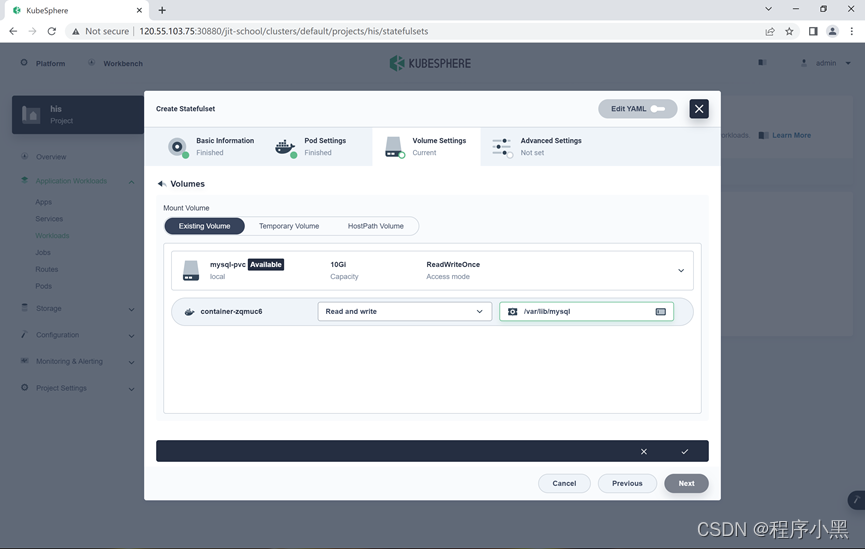Screen dimensions: 865x549
Task: Discard the volume with the X icon
Action: click(x=644, y=451)
